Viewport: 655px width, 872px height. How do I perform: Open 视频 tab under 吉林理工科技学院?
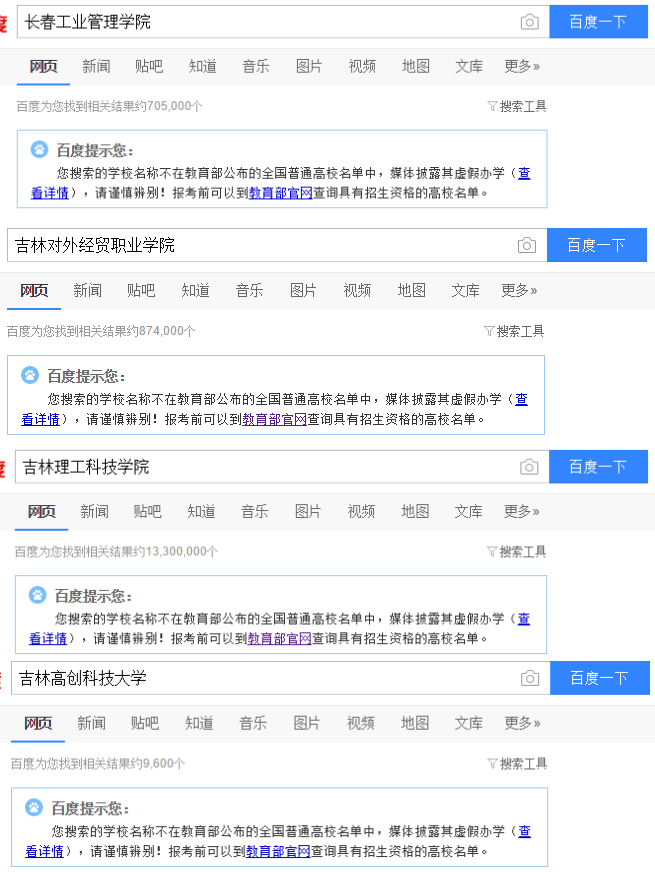coord(361,511)
